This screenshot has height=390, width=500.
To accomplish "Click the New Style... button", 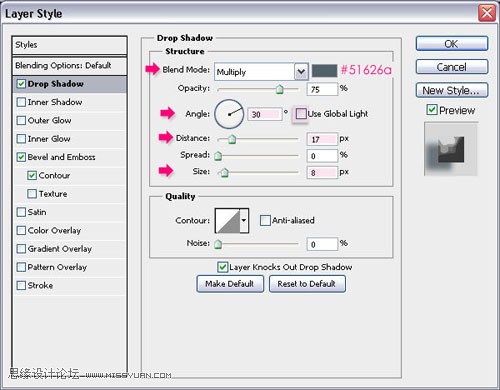I will pyautogui.click(x=452, y=90).
